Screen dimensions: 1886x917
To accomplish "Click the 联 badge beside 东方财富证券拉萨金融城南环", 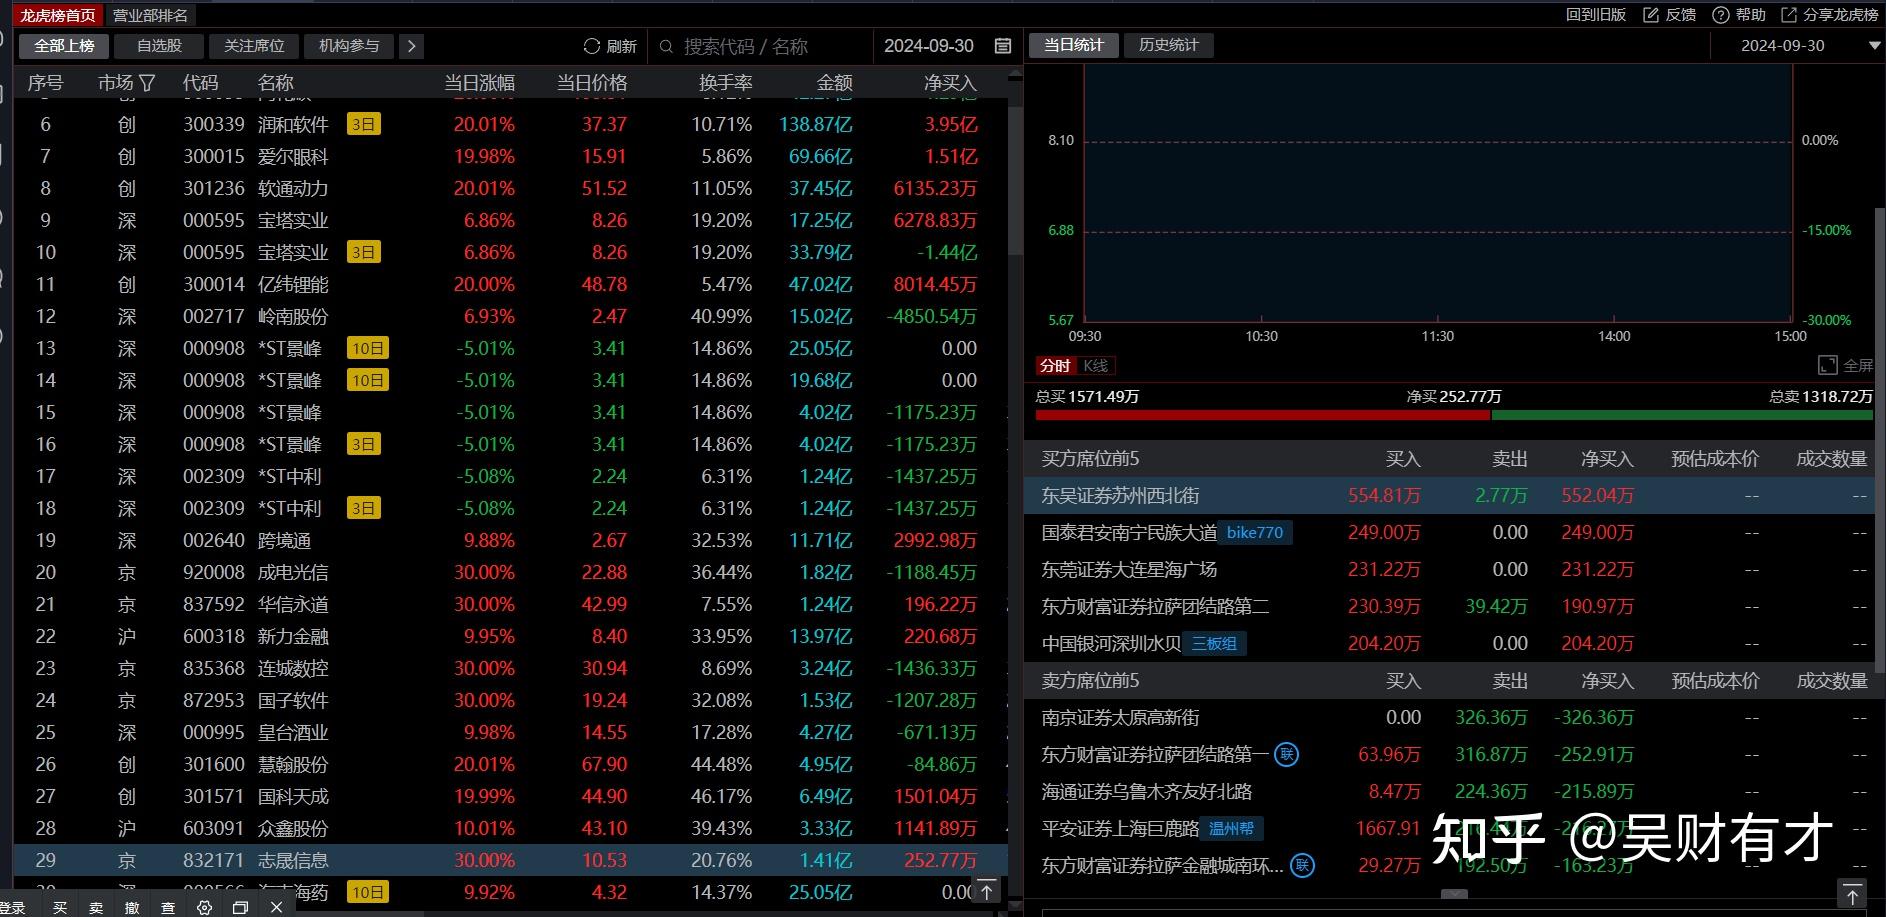I will tap(1302, 865).
